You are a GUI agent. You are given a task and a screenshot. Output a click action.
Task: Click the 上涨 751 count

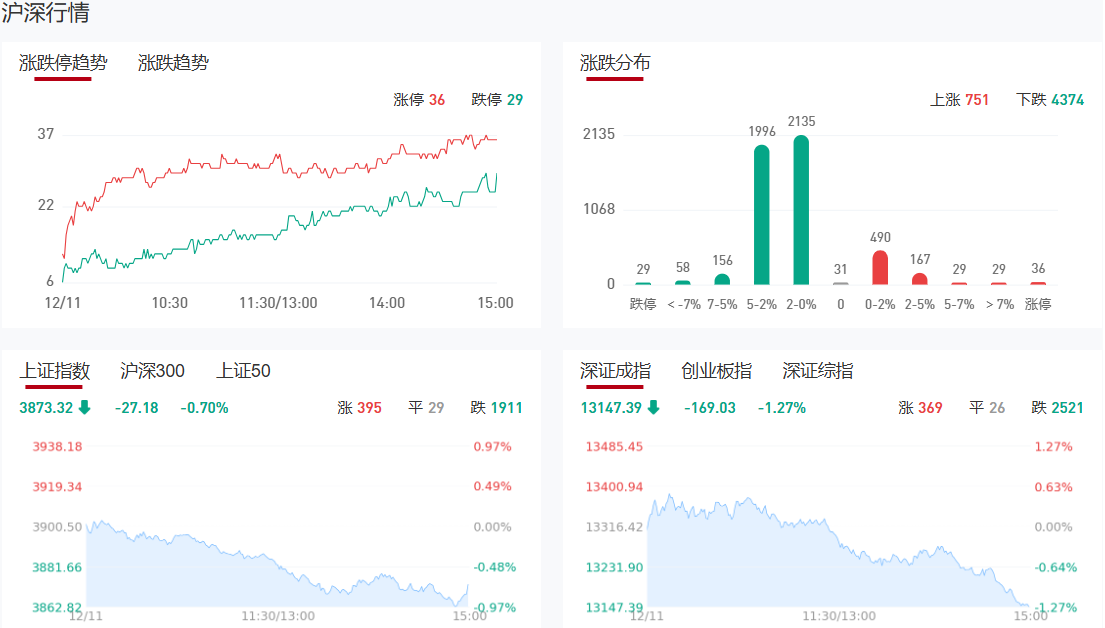click(959, 100)
